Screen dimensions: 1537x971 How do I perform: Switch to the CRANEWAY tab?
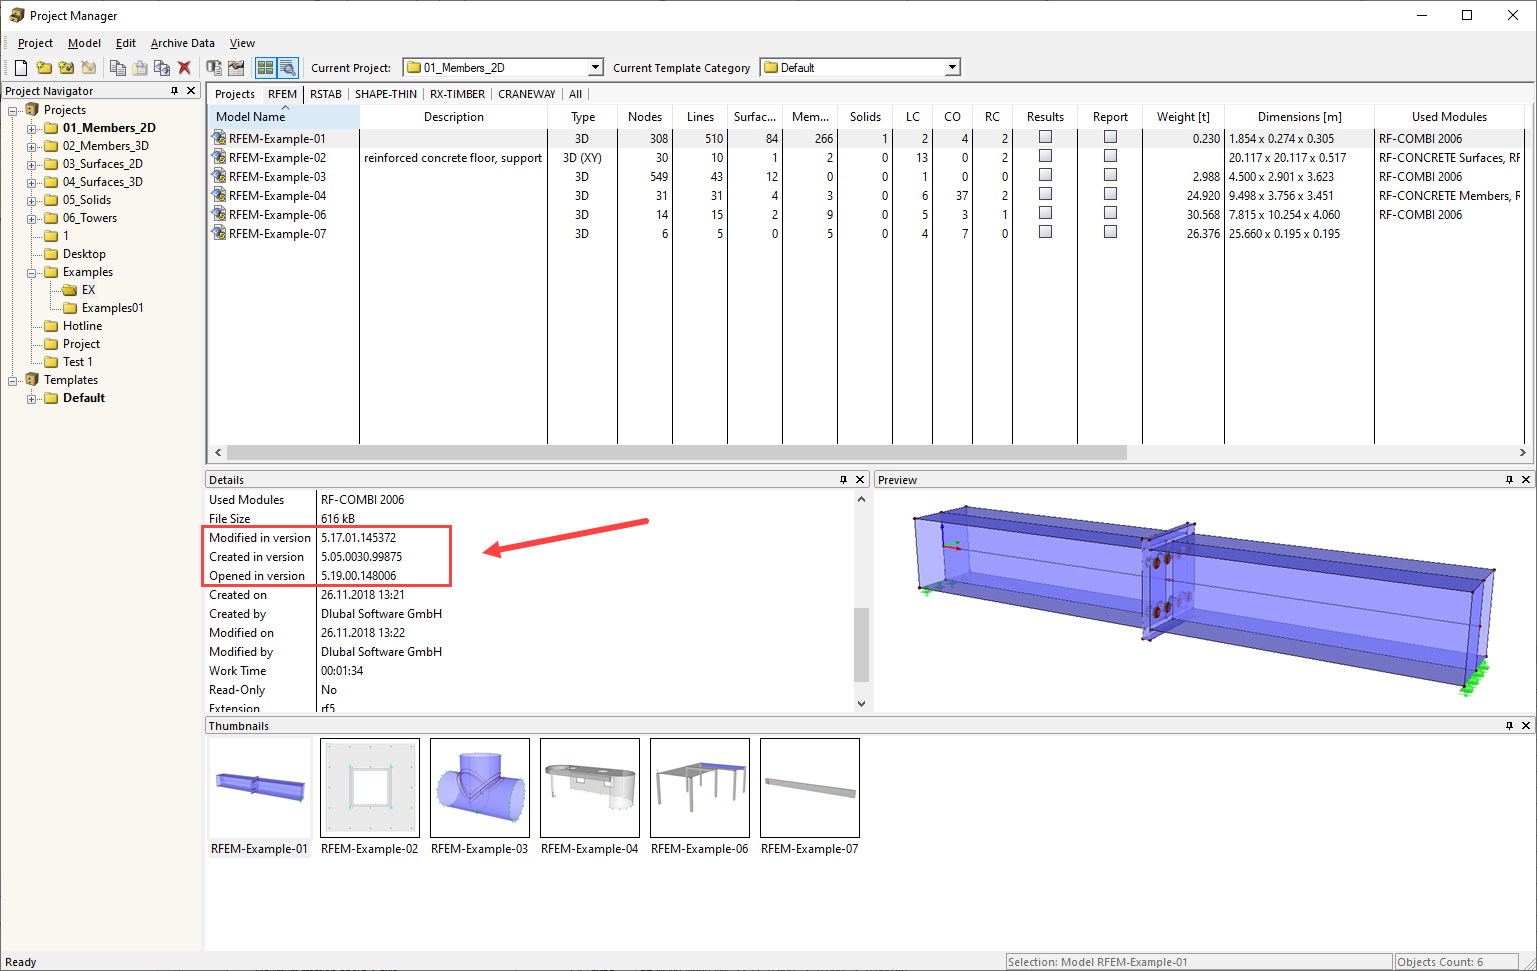pyautogui.click(x=527, y=94)
